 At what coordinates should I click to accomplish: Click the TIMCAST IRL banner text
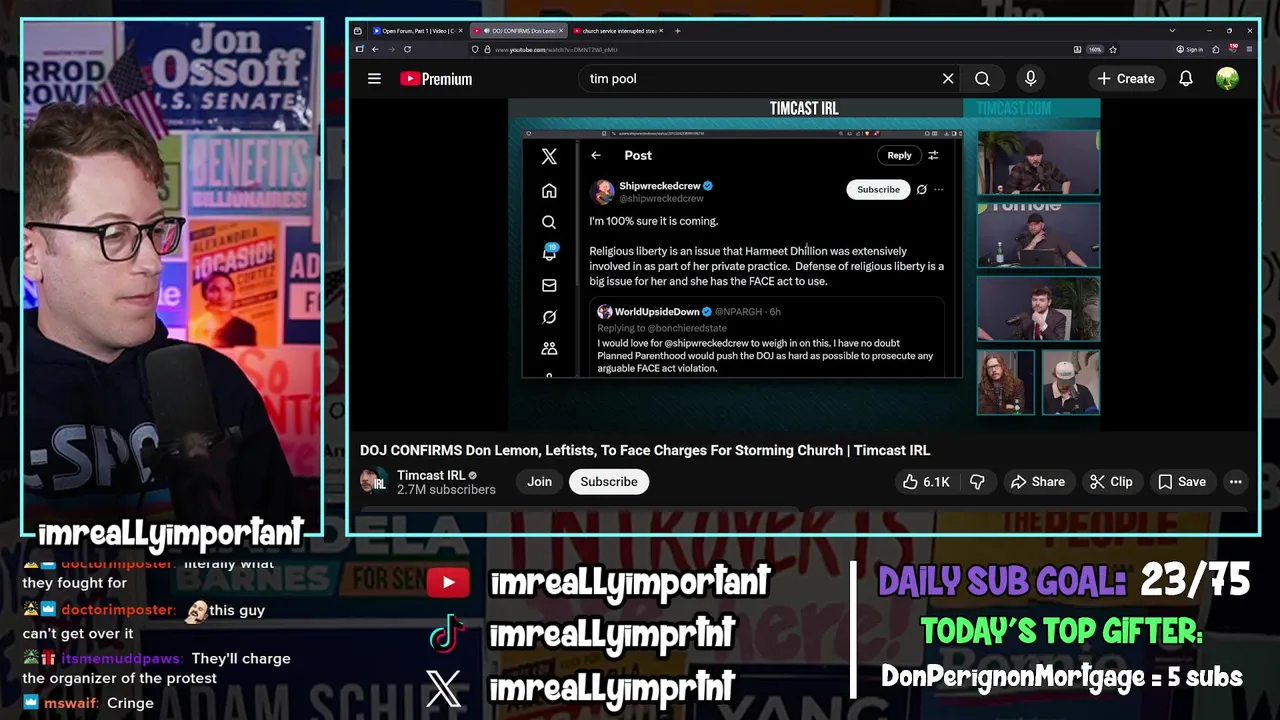click(804, 108)
